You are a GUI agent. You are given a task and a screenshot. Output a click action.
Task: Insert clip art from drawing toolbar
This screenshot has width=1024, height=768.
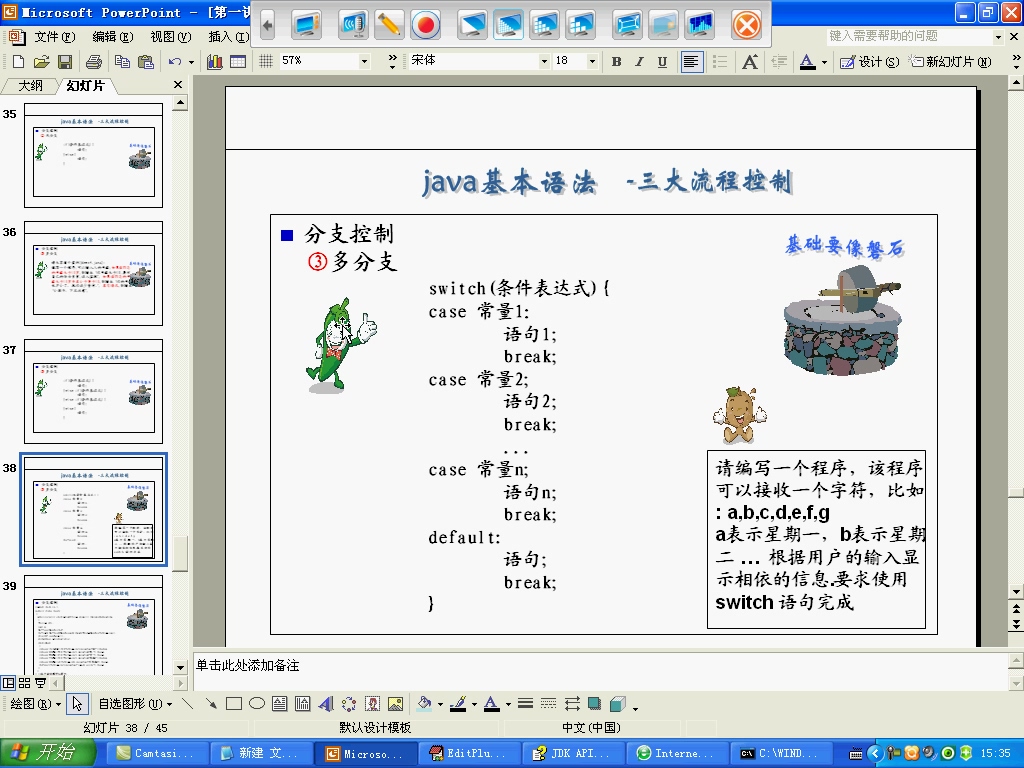coord(372,703)
